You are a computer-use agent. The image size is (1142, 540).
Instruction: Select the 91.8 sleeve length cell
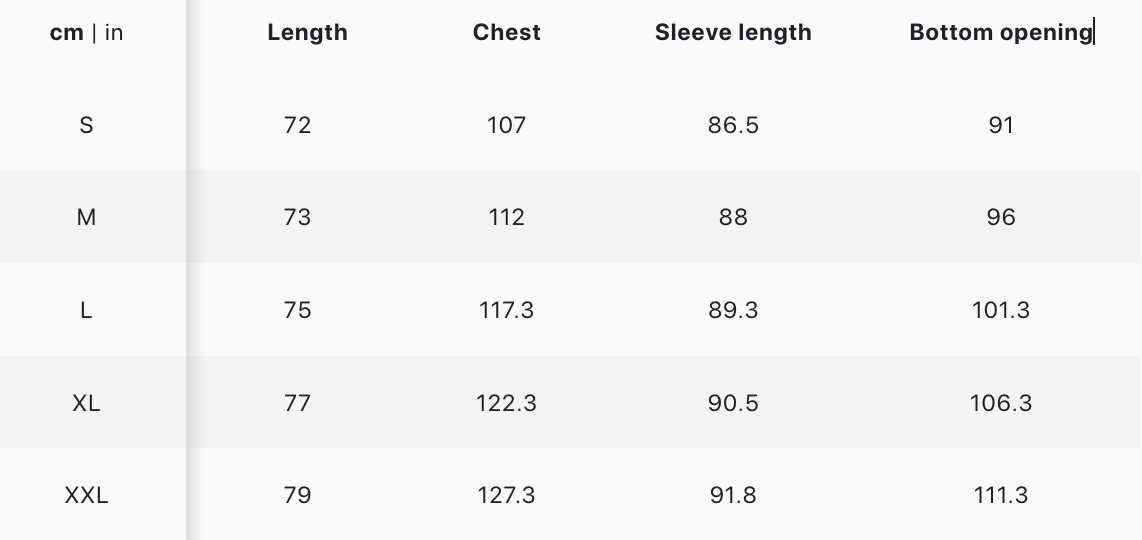733,495
